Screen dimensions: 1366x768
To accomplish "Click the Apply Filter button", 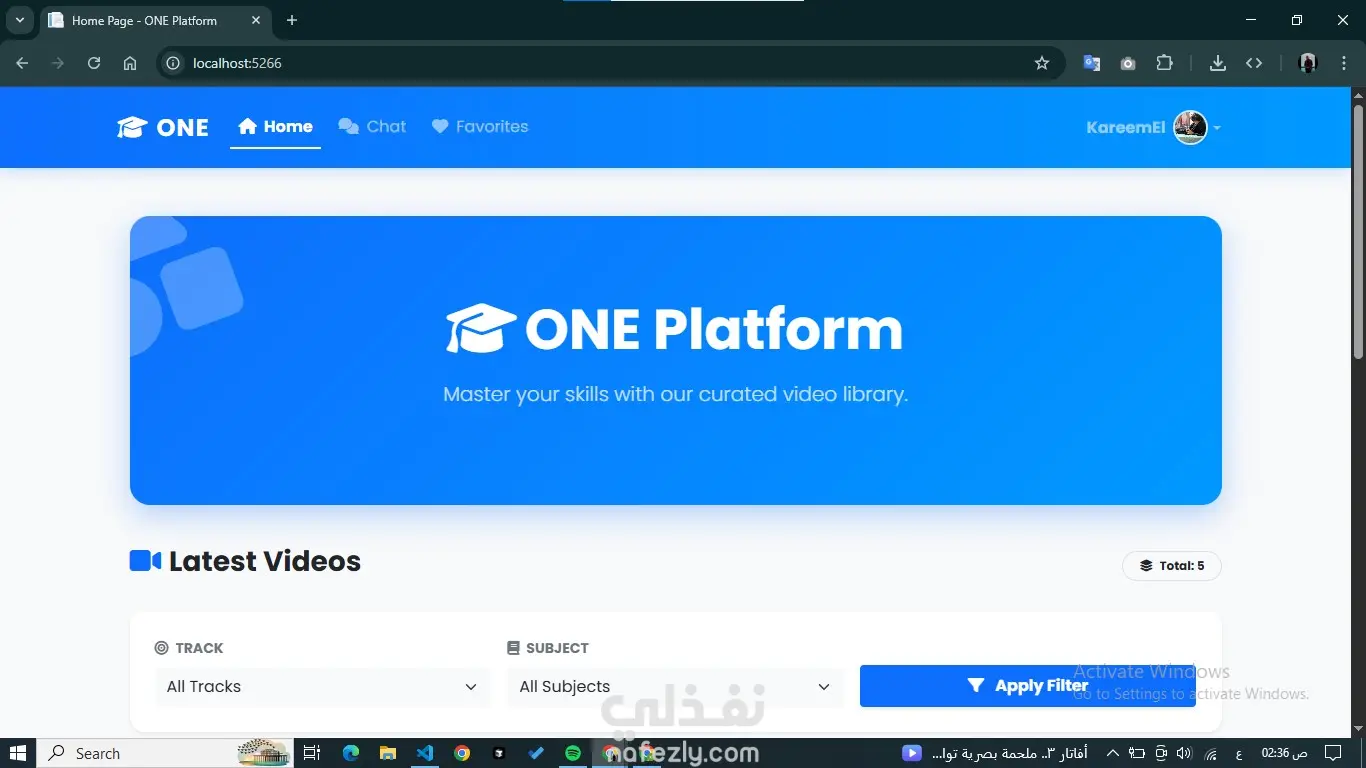I will coord(1027,686).
